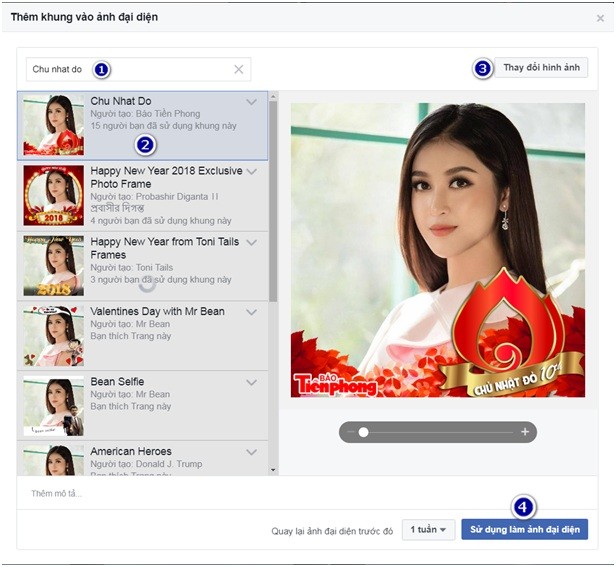The width and height of the screenshot is (616, 567).
Task: Click the Bean Selfie frame thumbnail
Action: (x=53, y=406)
